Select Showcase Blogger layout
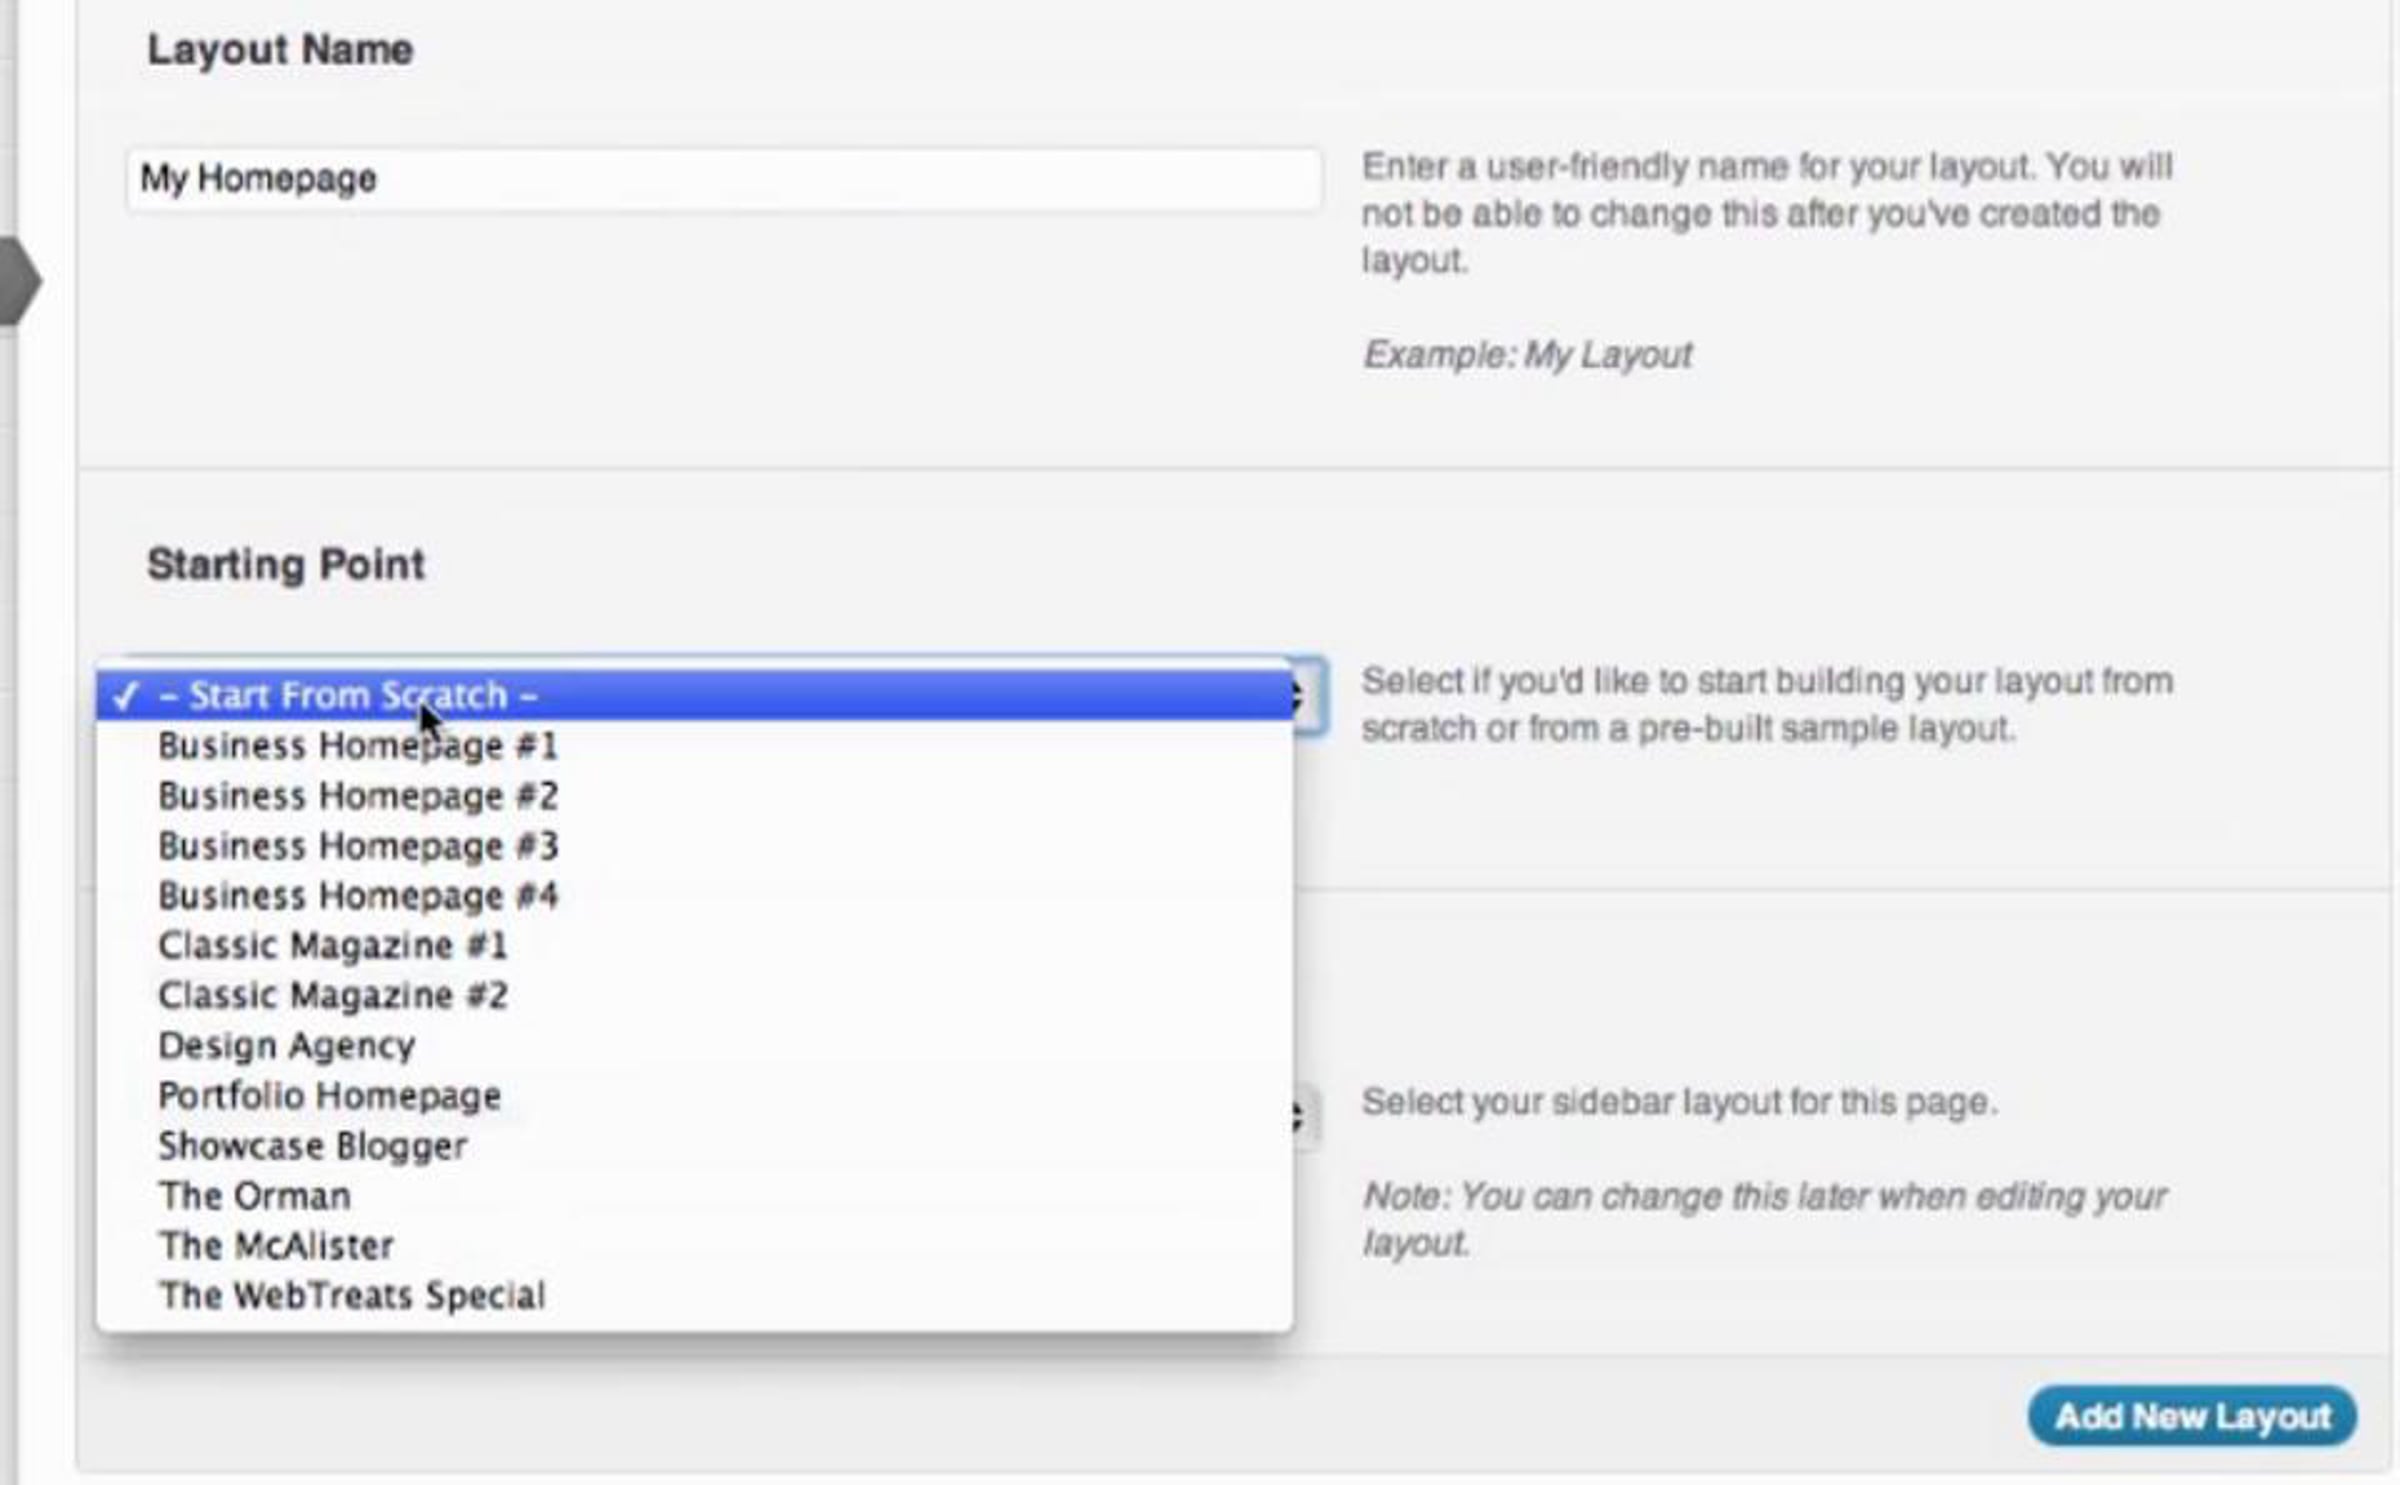2400x1485 pixels. point(695,1146)
